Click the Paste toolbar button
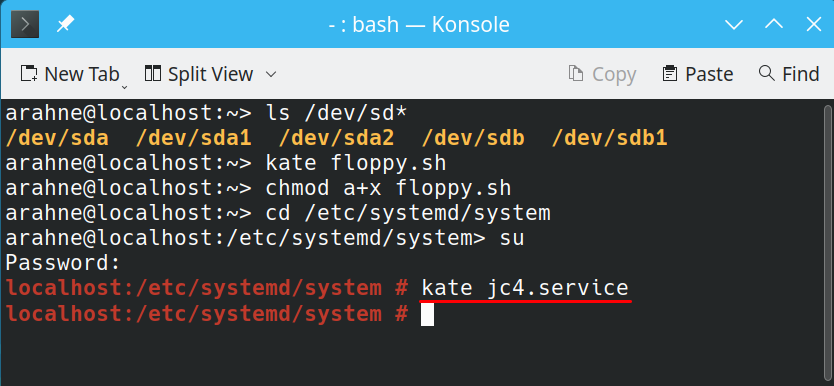834x386 pixels. tap(697, 74)
